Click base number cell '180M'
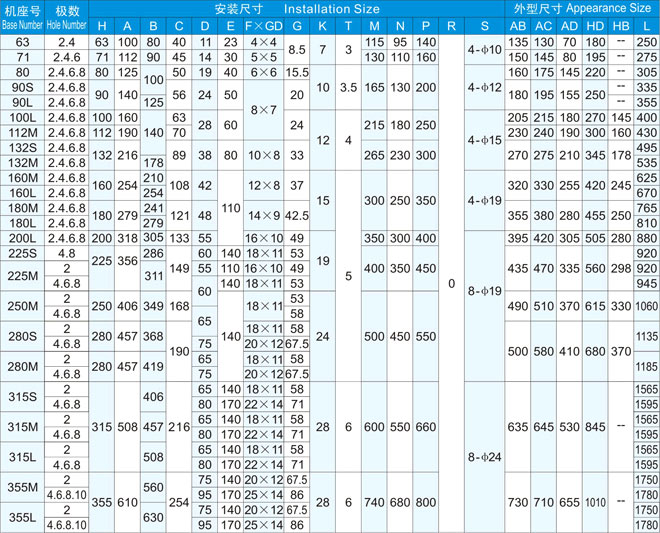Viewport: 660px width, 533px height. click(x=22, y=208)
